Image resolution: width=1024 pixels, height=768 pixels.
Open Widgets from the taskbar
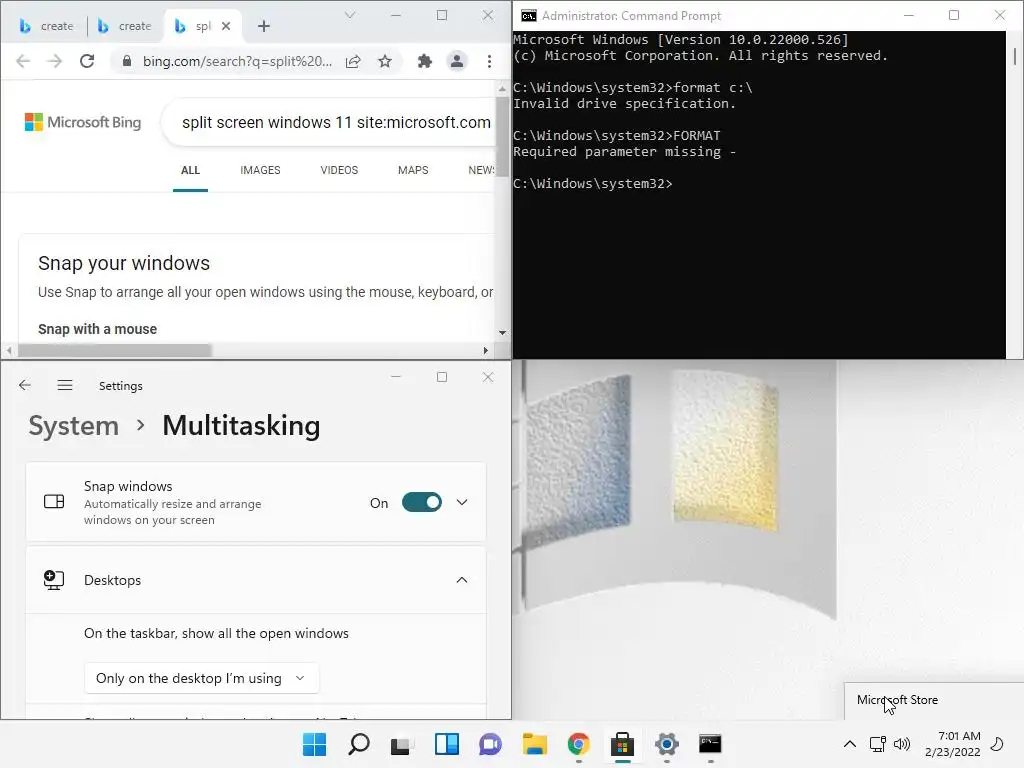tap(447, 744)
